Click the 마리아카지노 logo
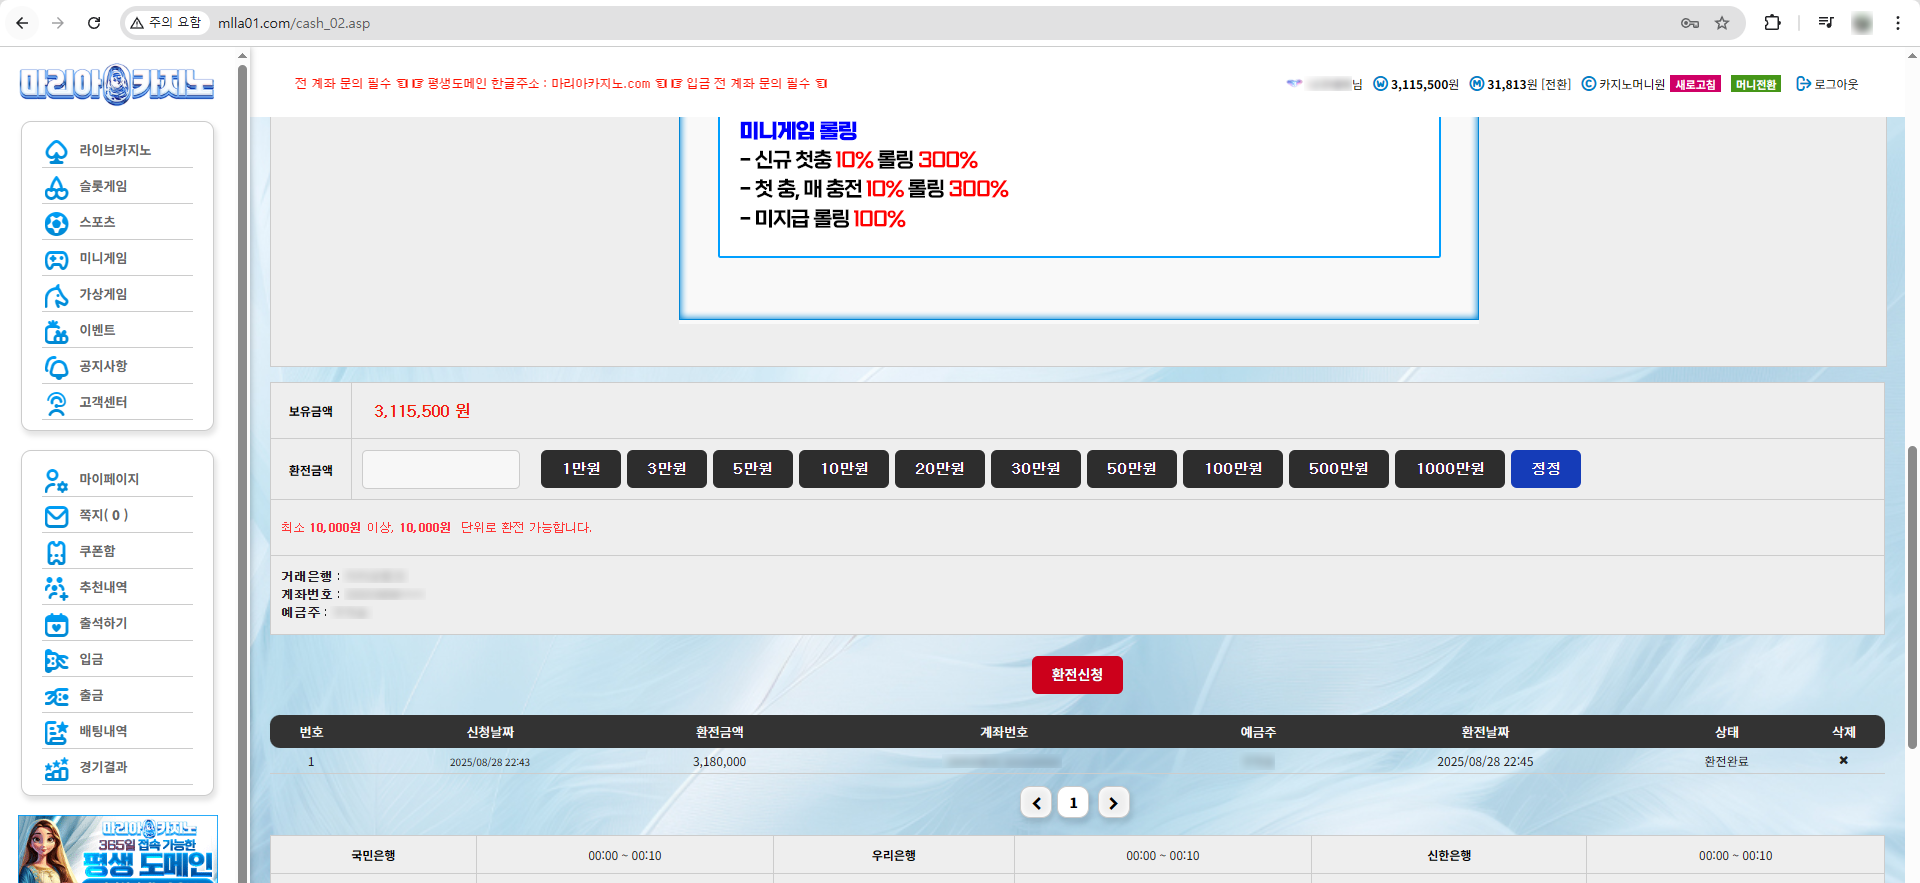Viewport: 1920px width, 883px height. pyautogui.click(x=117, y=84)
